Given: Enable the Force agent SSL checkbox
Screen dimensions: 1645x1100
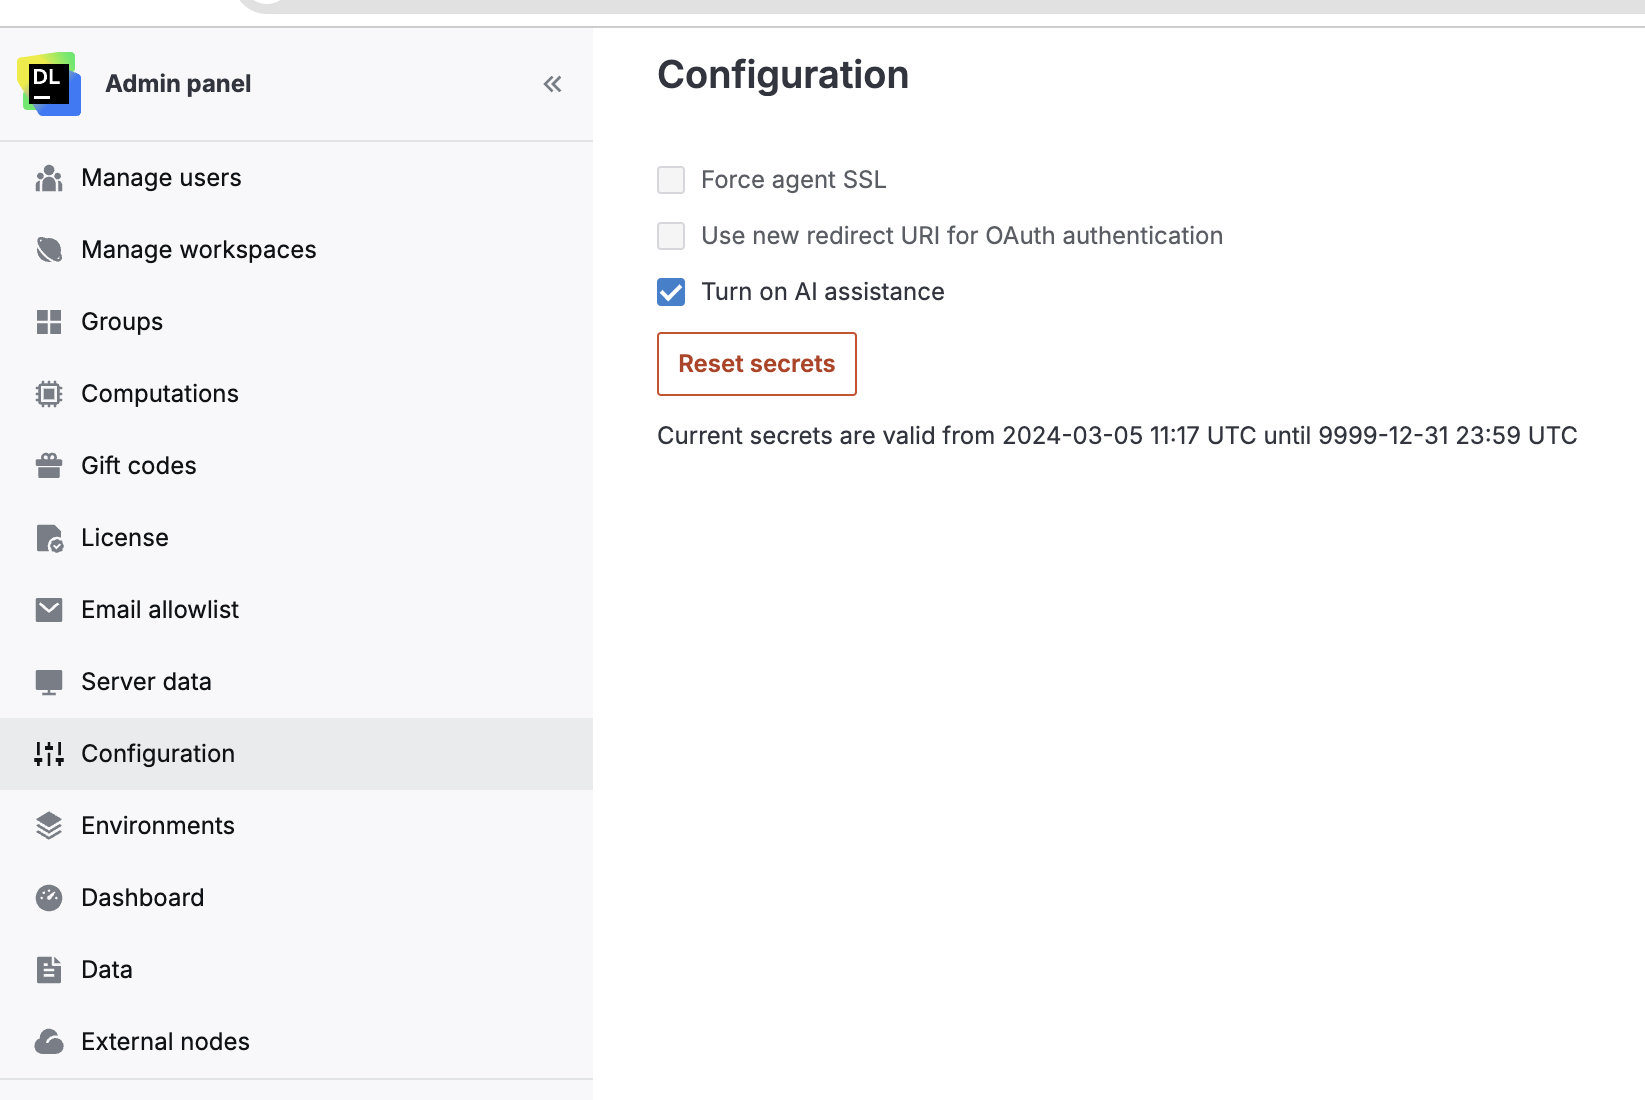Looking at the screenshot, I should click(x=670, y=180).
